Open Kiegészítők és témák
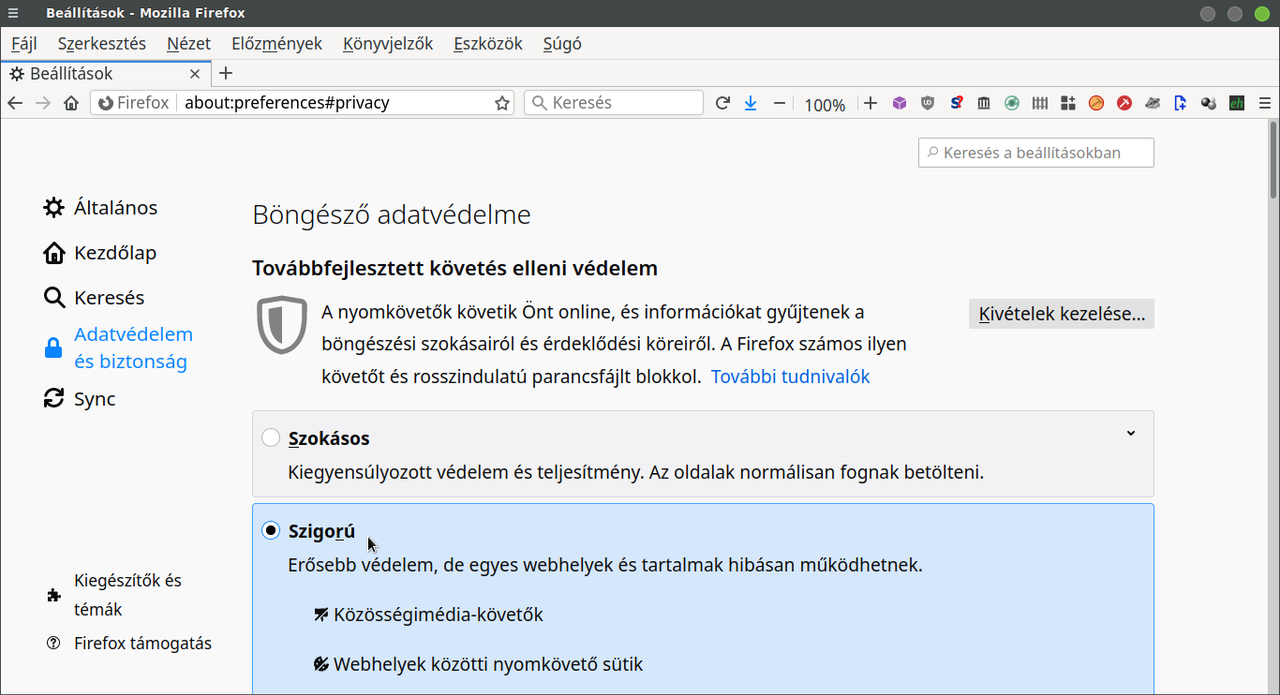 point(115,595)
